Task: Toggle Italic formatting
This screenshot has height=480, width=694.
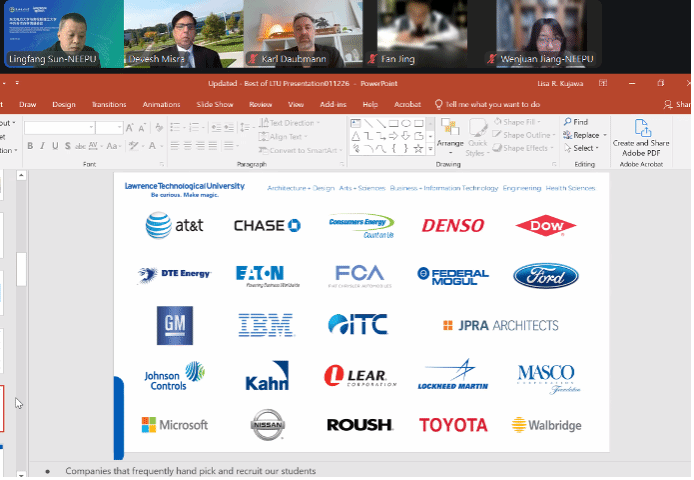Action: (42, 146)
